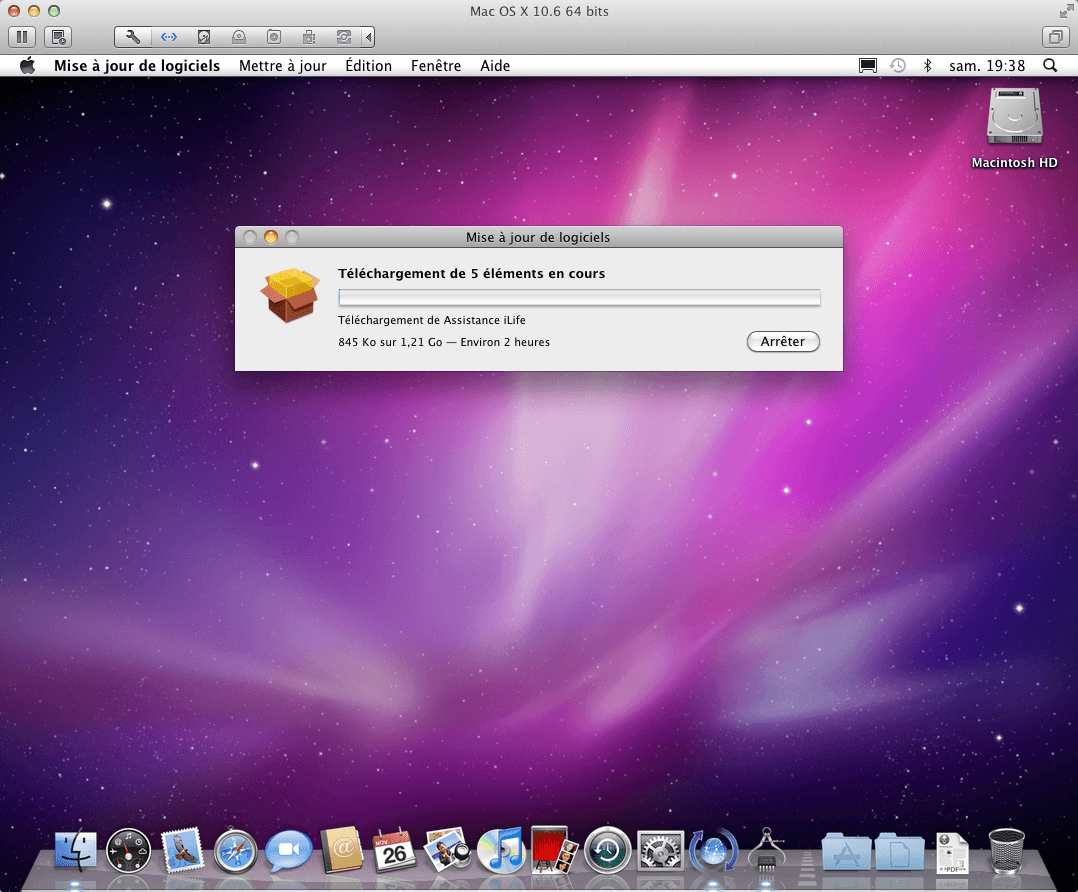The width and height of the screenshot is (1078, 892).
Task: Open iChat from the Dock
Action: point(289,851)
